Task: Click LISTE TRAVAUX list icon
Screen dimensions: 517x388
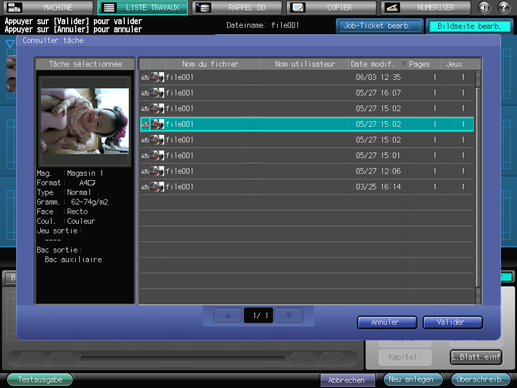Action: [x=108, y=7]
